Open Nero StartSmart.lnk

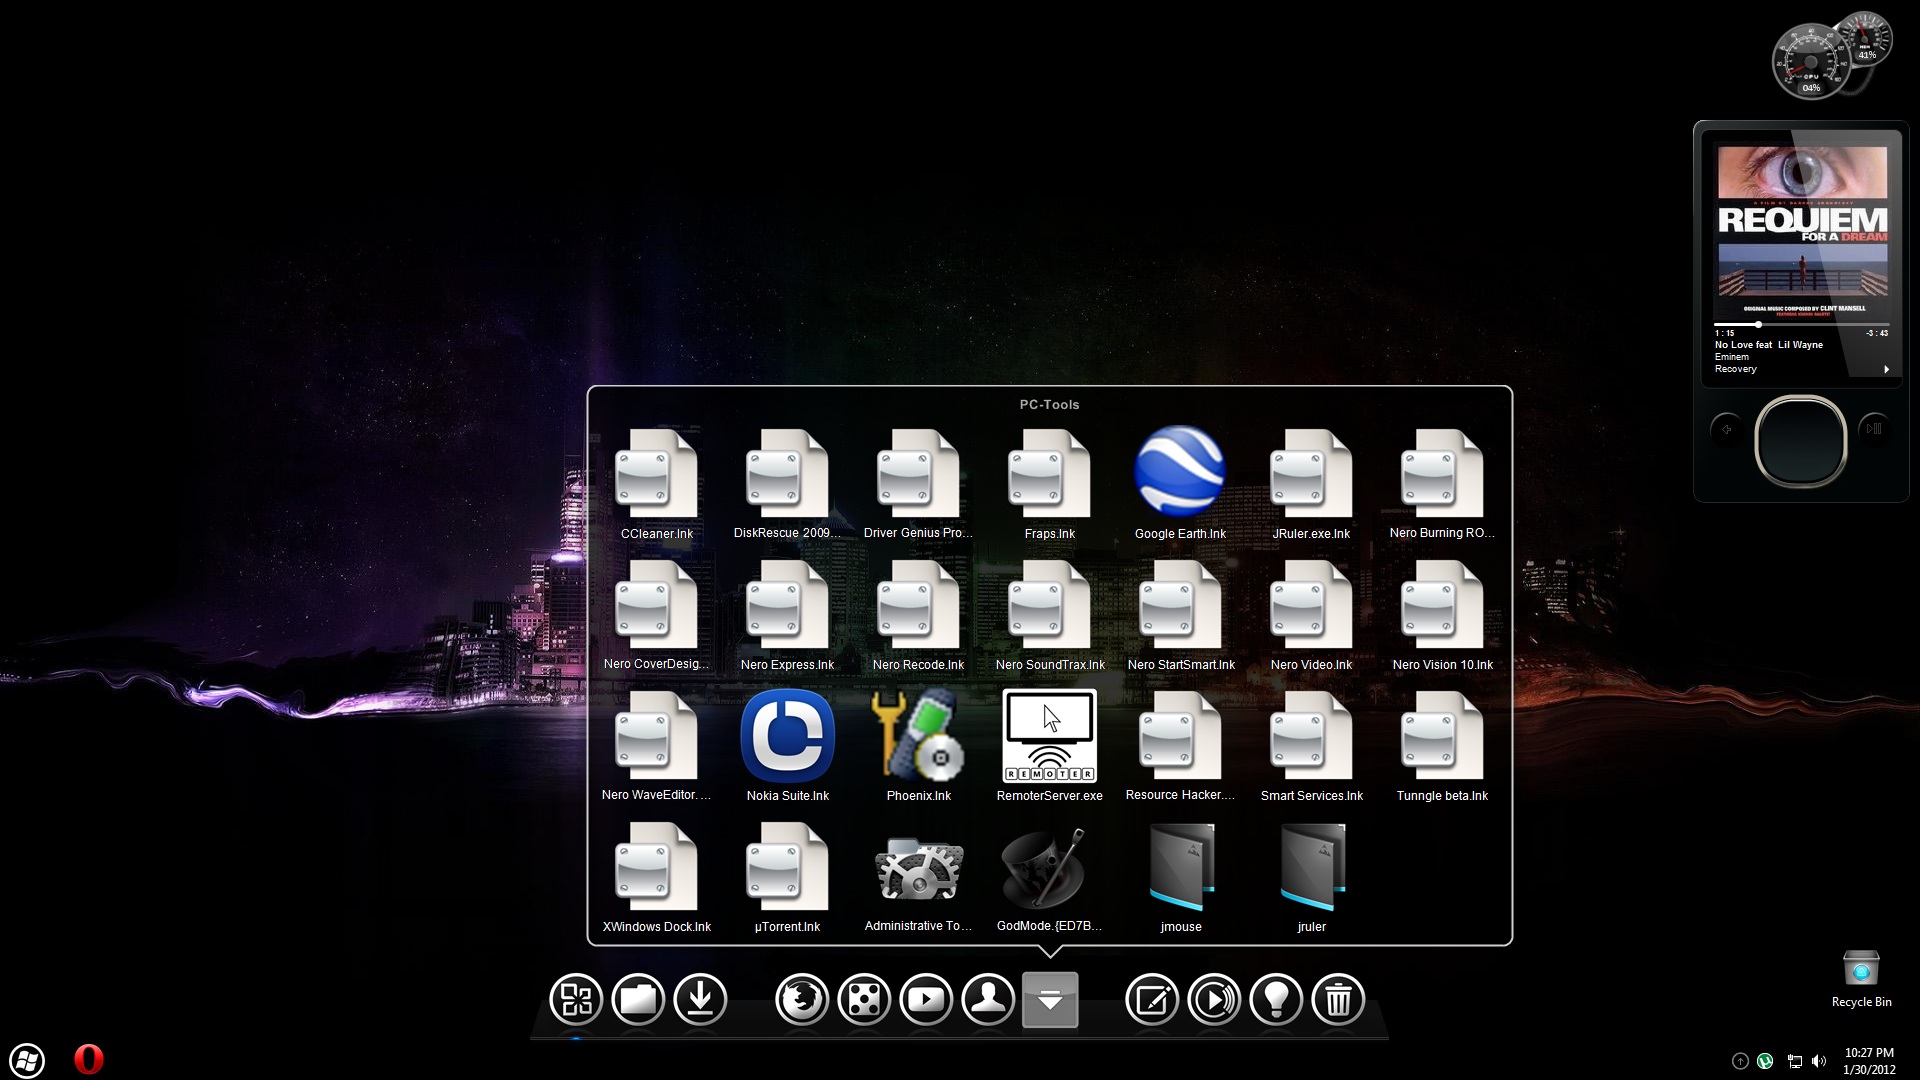1180,615
